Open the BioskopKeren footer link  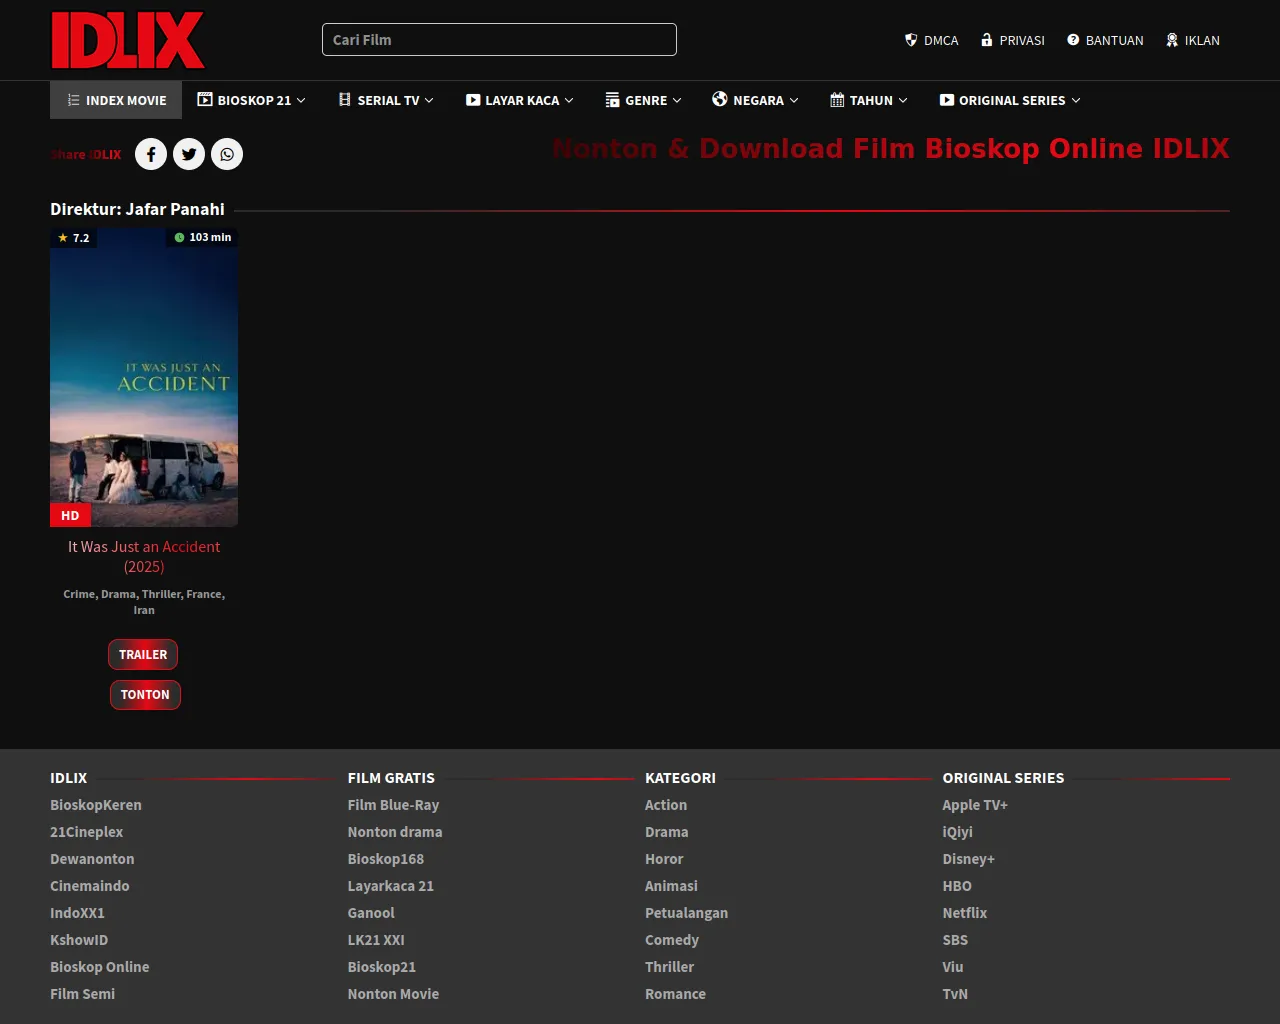tap(96, 805)
